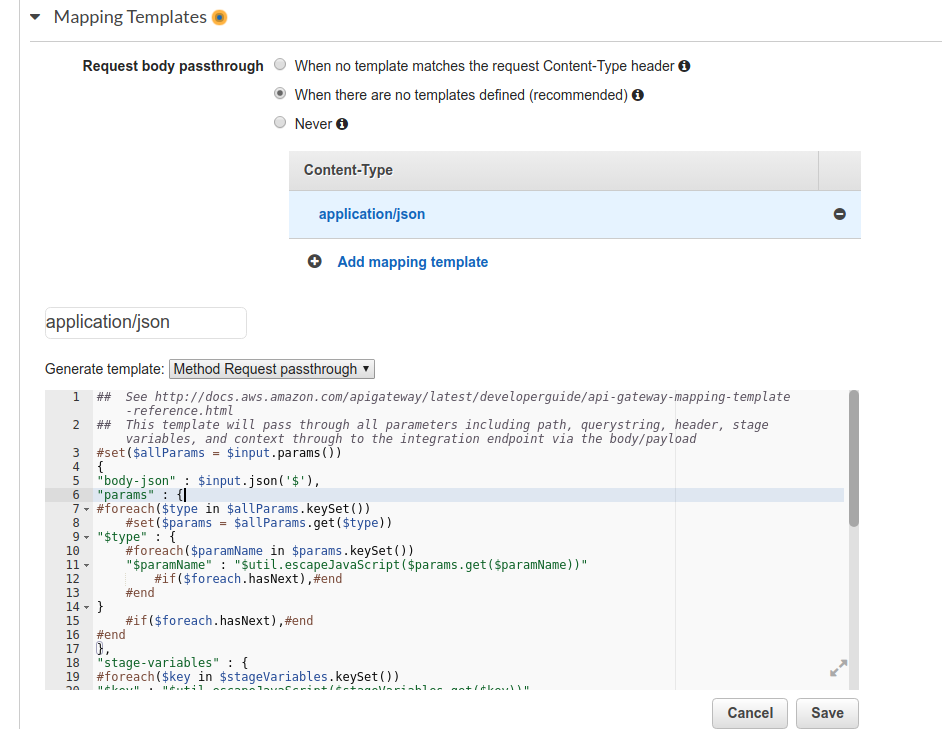Fold the code block at line 11
Screen dimensions: 942x737
(87, 565)
